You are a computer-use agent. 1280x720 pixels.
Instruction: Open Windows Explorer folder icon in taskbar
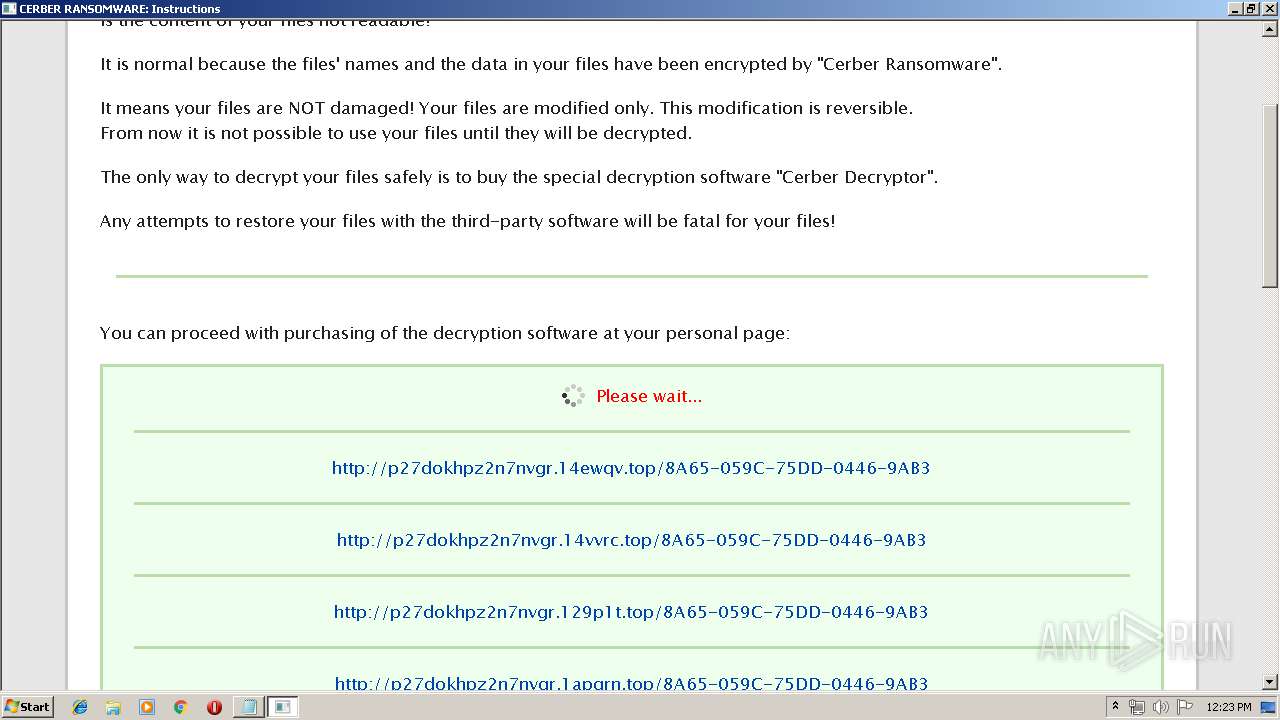coord(113,707)
